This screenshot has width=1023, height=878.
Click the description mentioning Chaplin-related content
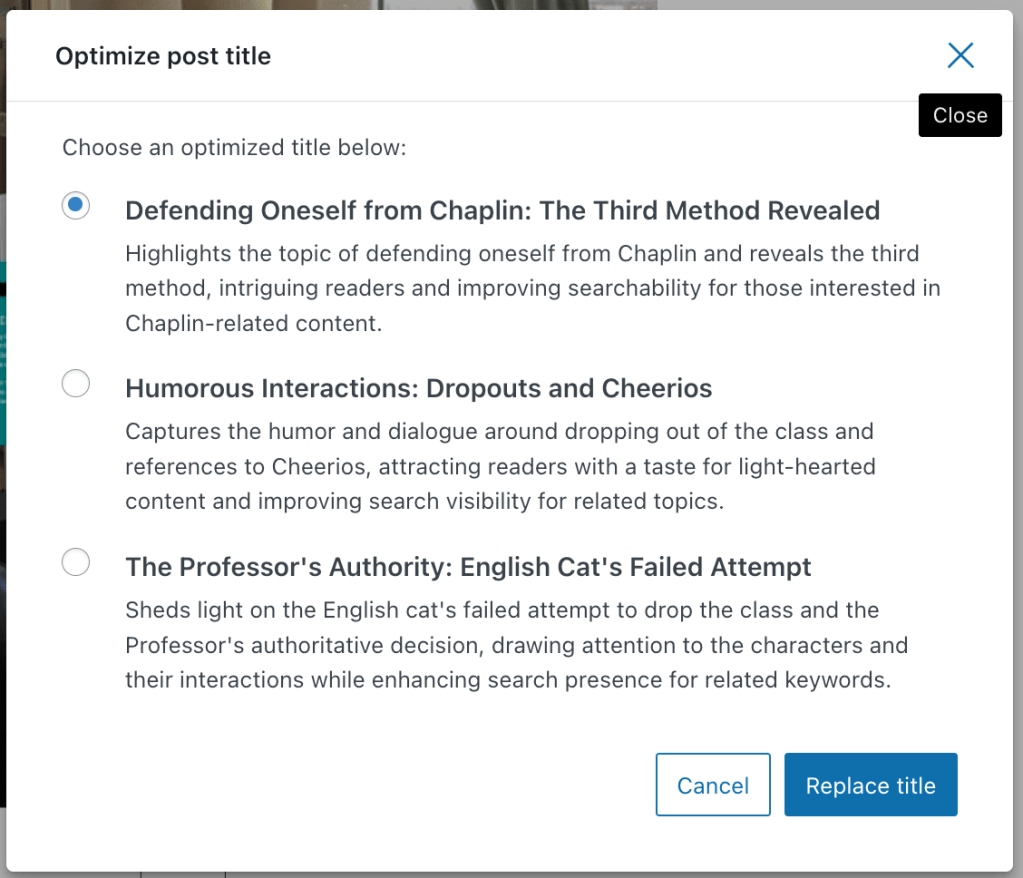click(x=532, y=289)
